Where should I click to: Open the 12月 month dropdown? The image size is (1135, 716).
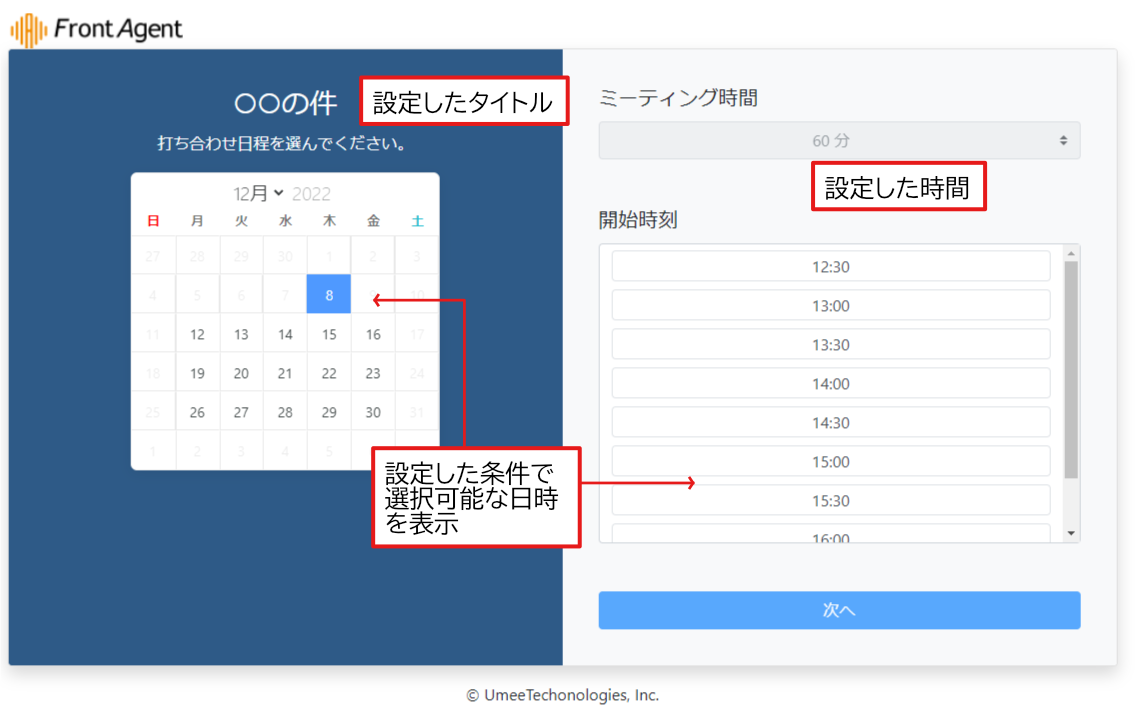[259, 193]
